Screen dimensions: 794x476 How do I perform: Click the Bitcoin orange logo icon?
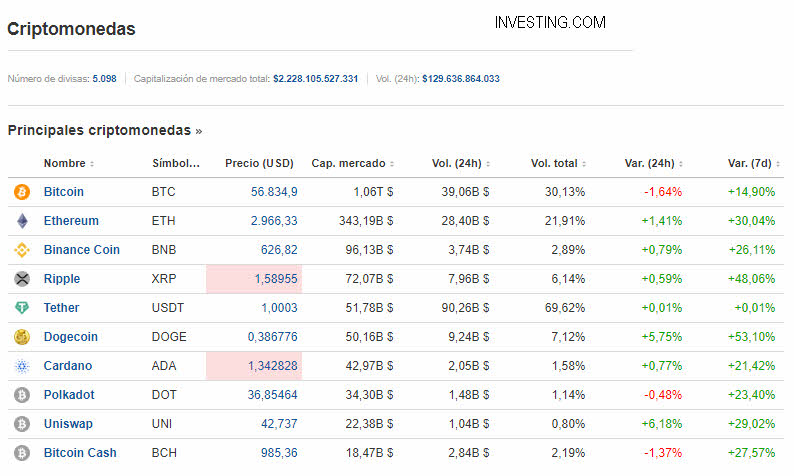click(x=22, y=192)
